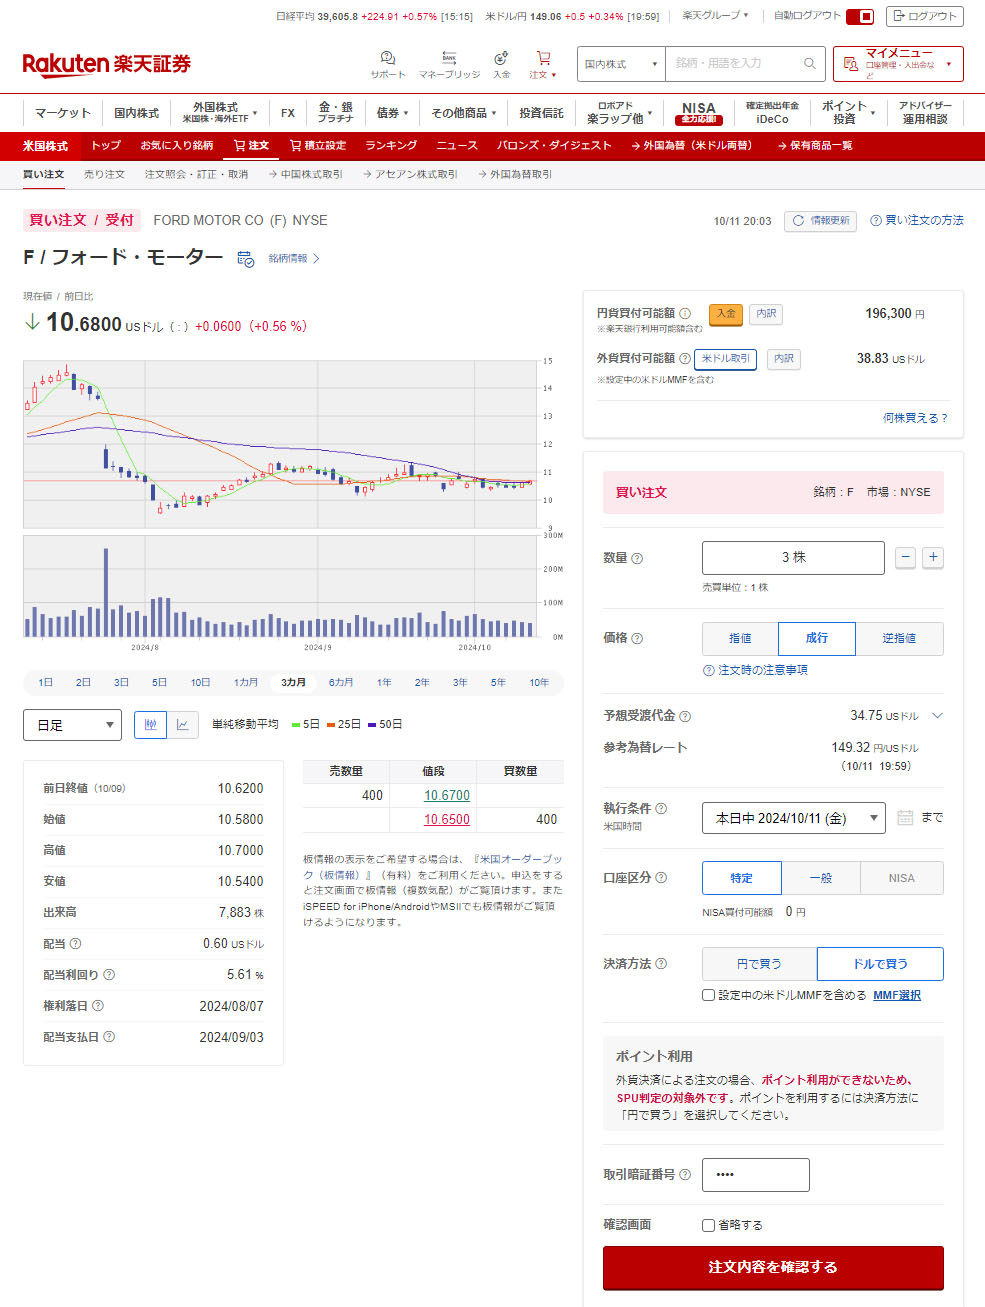
Task: Expand the estimated settlement amount details
Action: [x=937, y=716]
